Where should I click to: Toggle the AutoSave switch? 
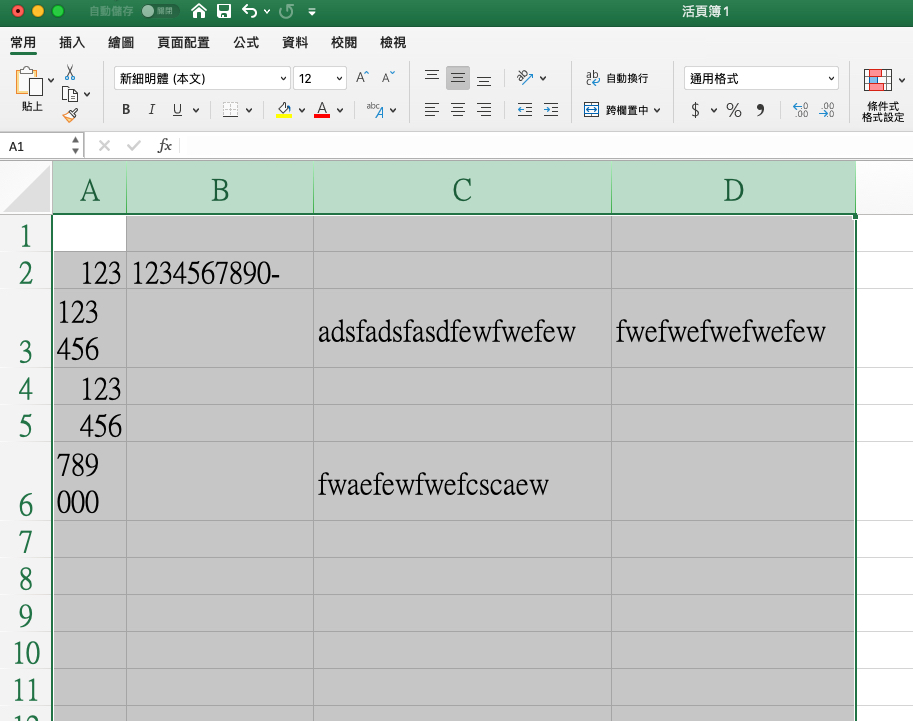tap(160, 11)
